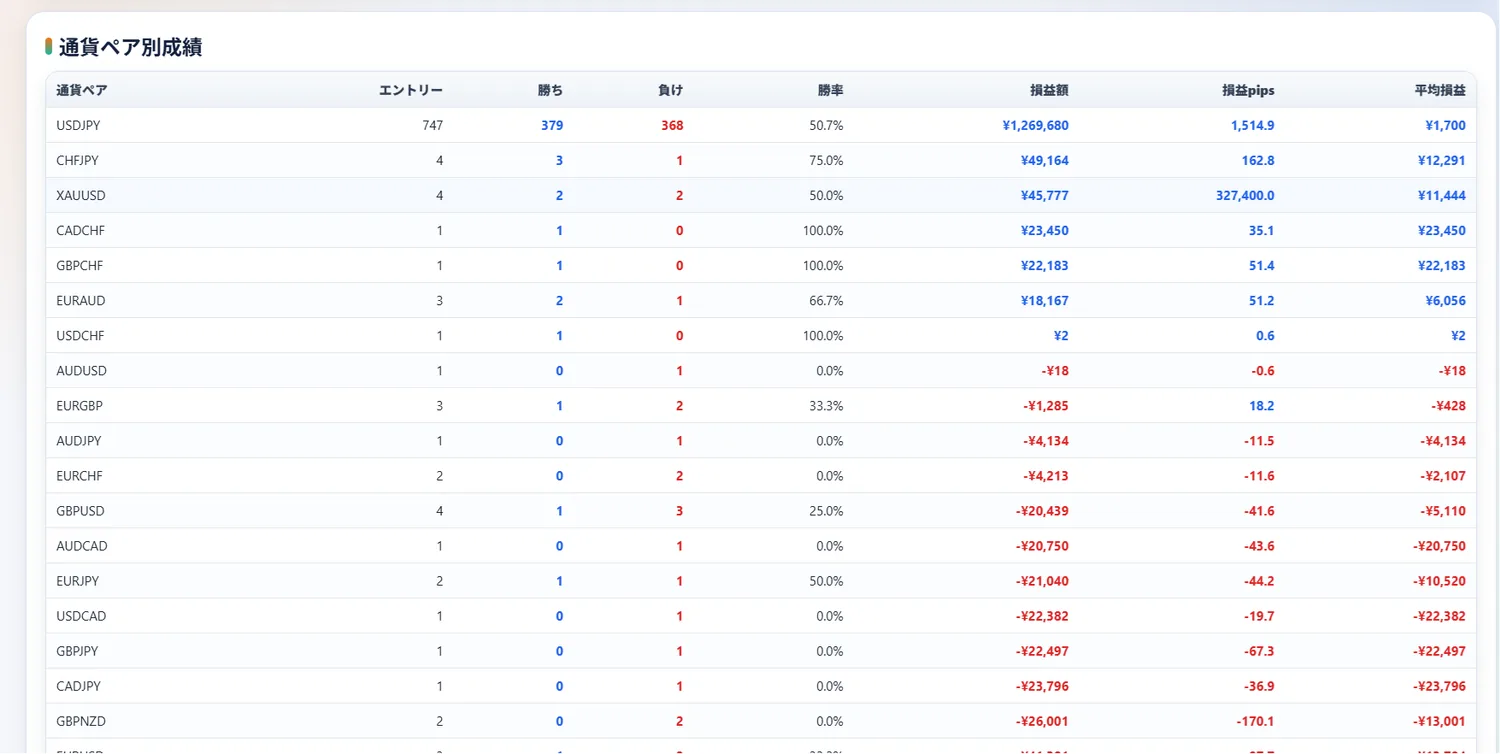Click the エントリー column header
Viewport: 1500px width, 754px height.
[x=411, y=90]
